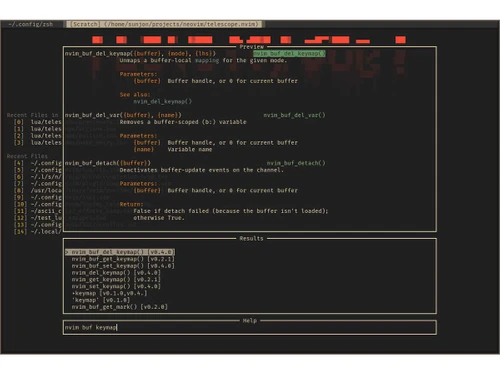Open recent file entry [11] ~/ascii_c
This screenshot has width=500, height=375.
click(x=37, y=211)
